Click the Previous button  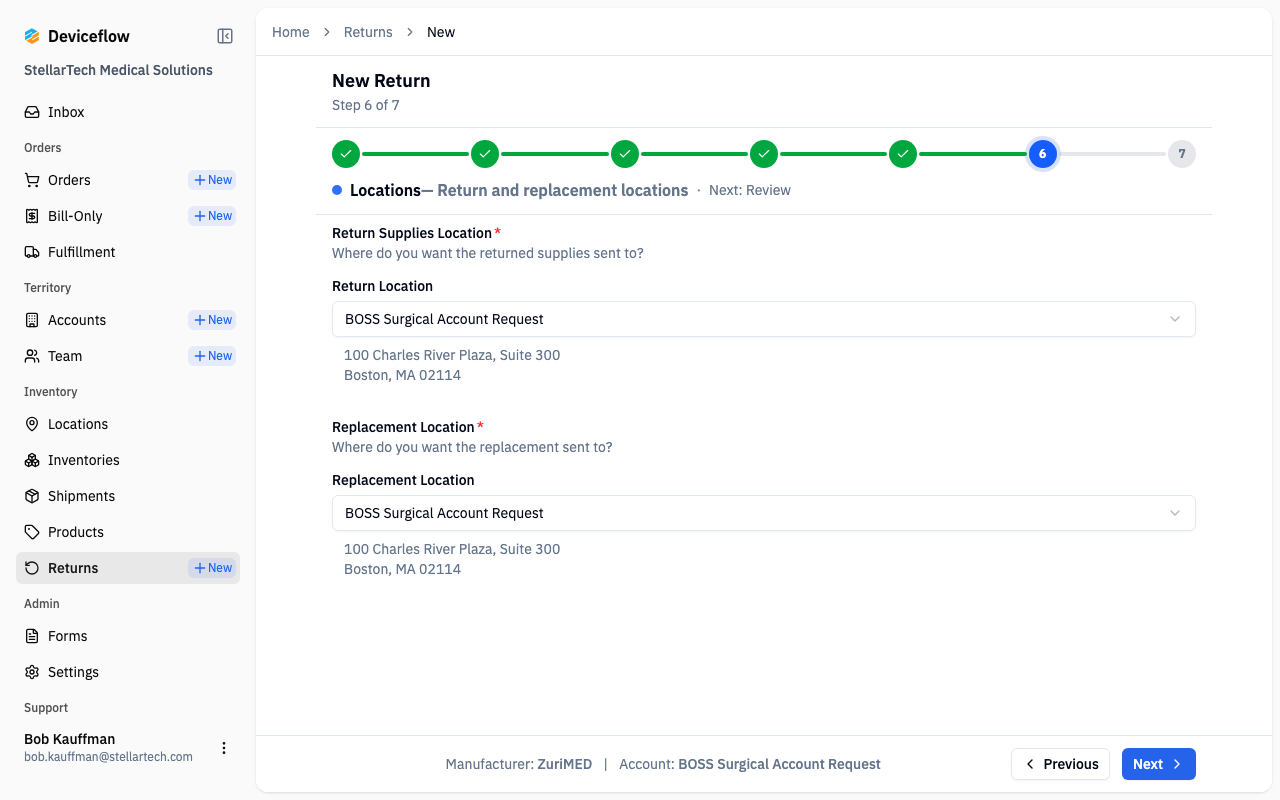click(1060, 764)
